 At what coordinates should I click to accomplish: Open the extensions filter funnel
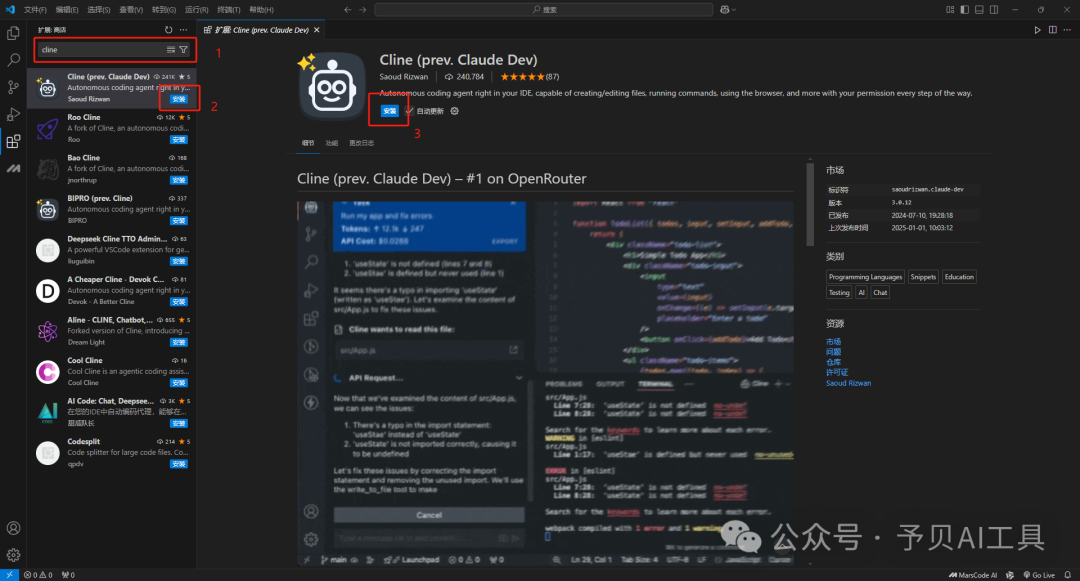pyautogui.click(x=183, y=50)
